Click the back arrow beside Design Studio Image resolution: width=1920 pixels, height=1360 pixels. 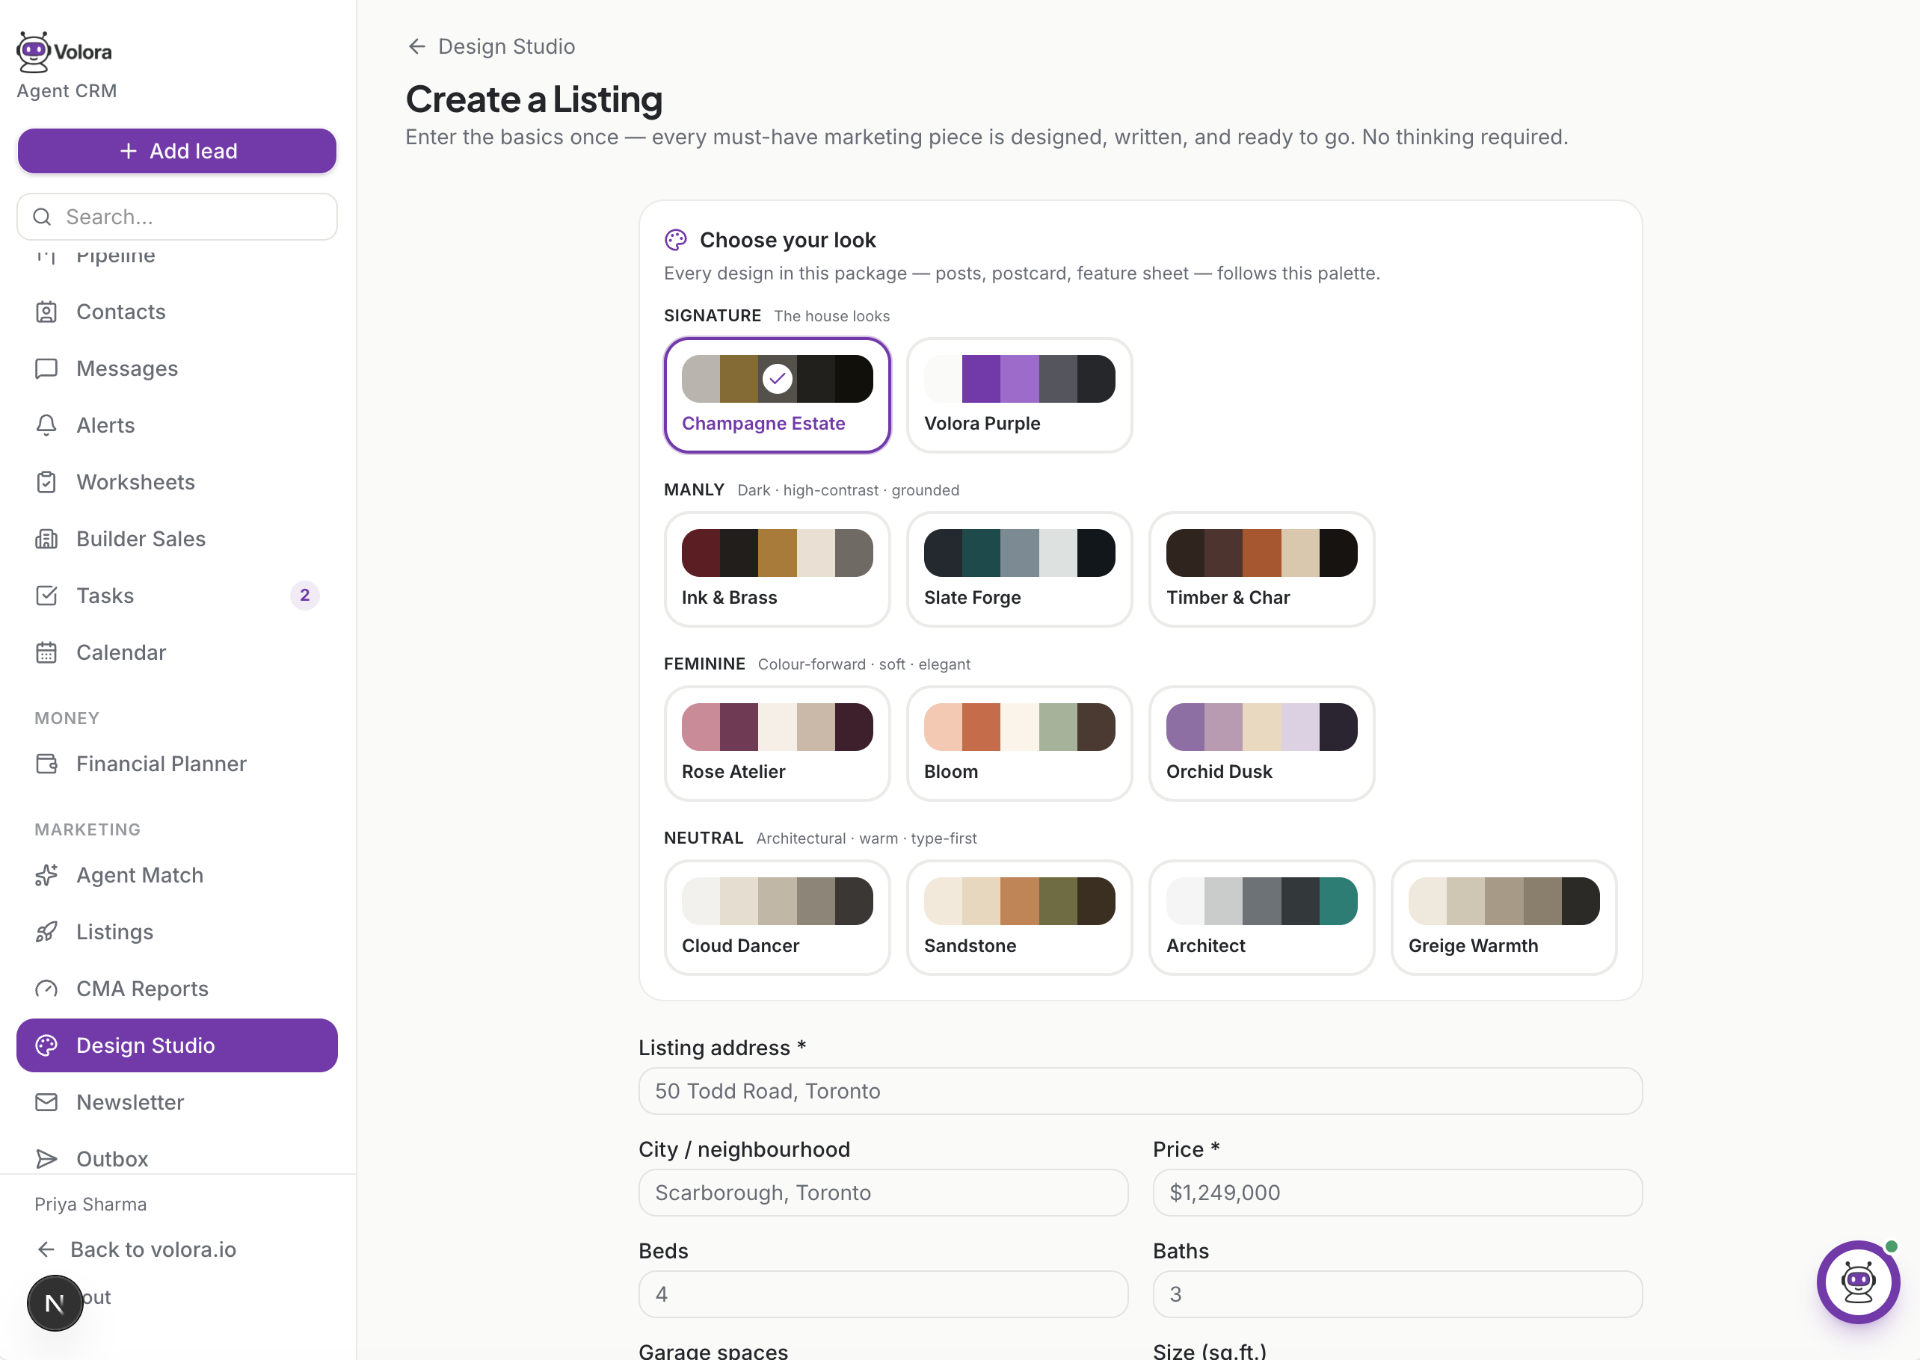(417, 47)
